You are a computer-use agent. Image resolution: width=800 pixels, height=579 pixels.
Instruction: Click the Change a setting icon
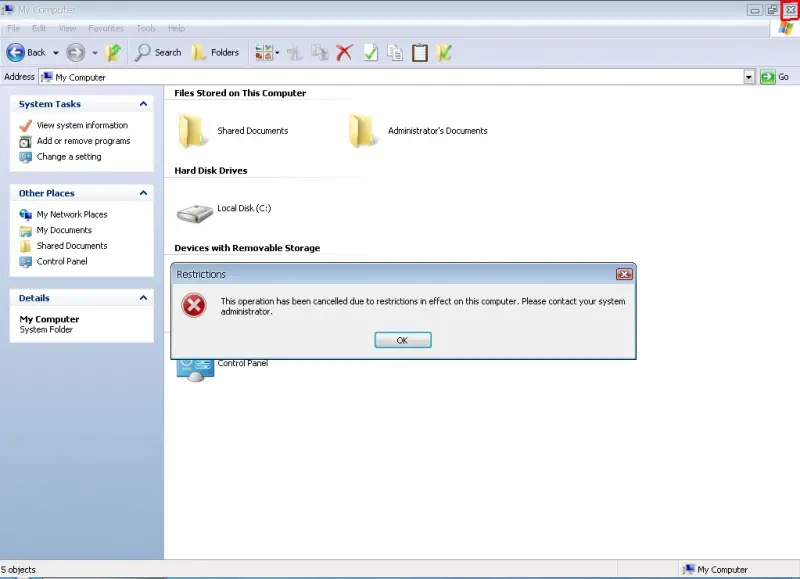point(25,157)
